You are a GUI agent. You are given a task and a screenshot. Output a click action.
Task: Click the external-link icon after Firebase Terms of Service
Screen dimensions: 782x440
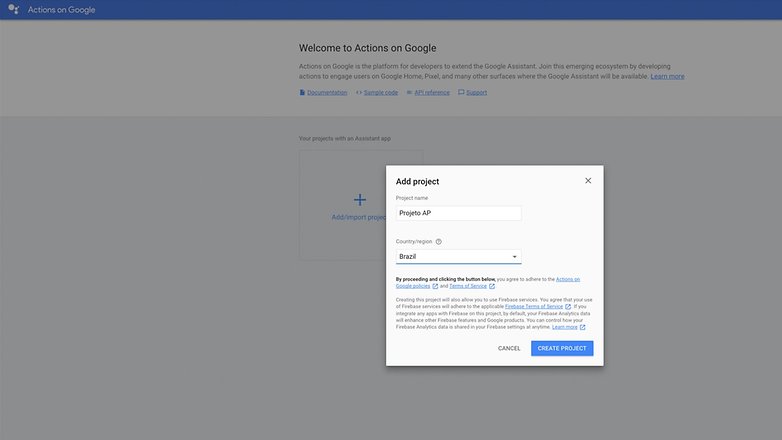click(x=568, y=307)
